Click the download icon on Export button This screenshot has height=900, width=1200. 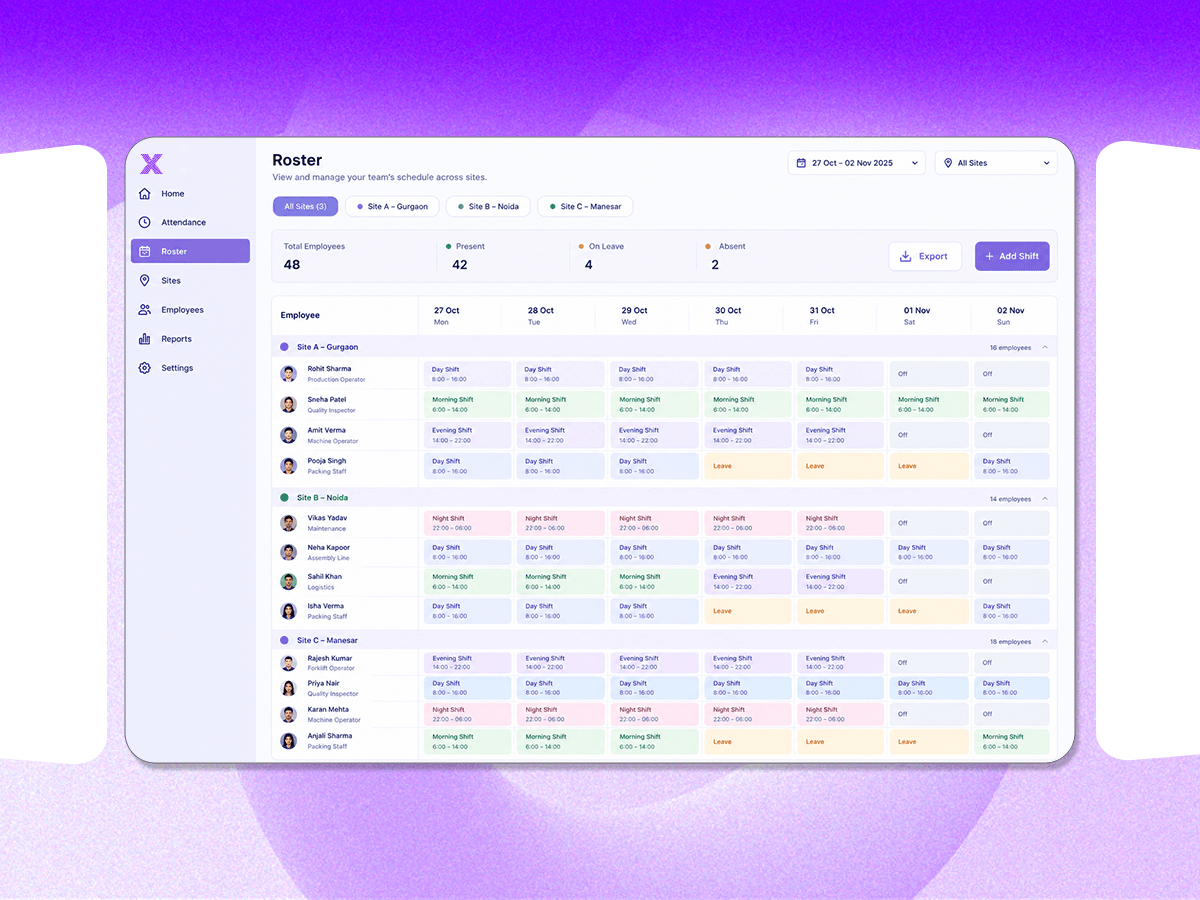906,256
